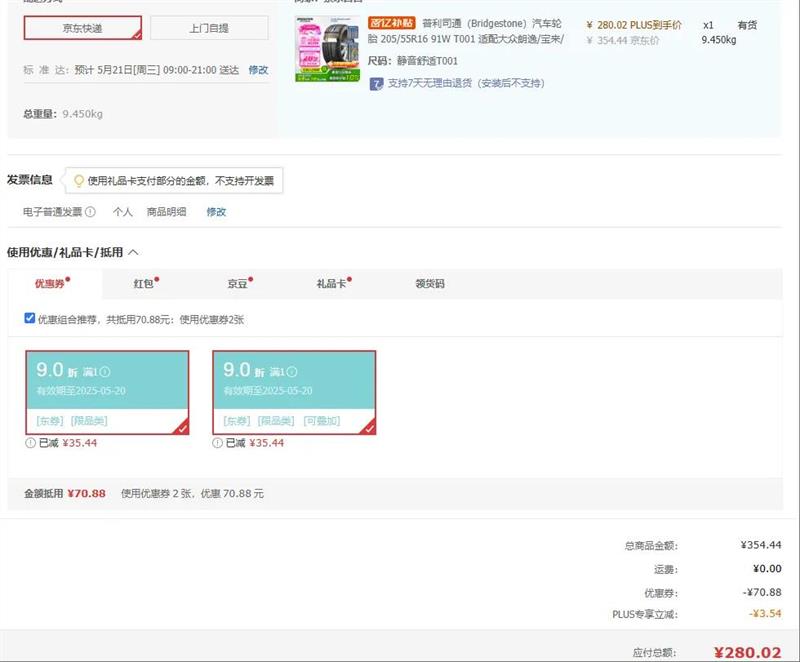Image resolution: width=800 pixels, height=662 pixels.
Task: Click info icon under second coupon's 已减
Action: [217, 443]
